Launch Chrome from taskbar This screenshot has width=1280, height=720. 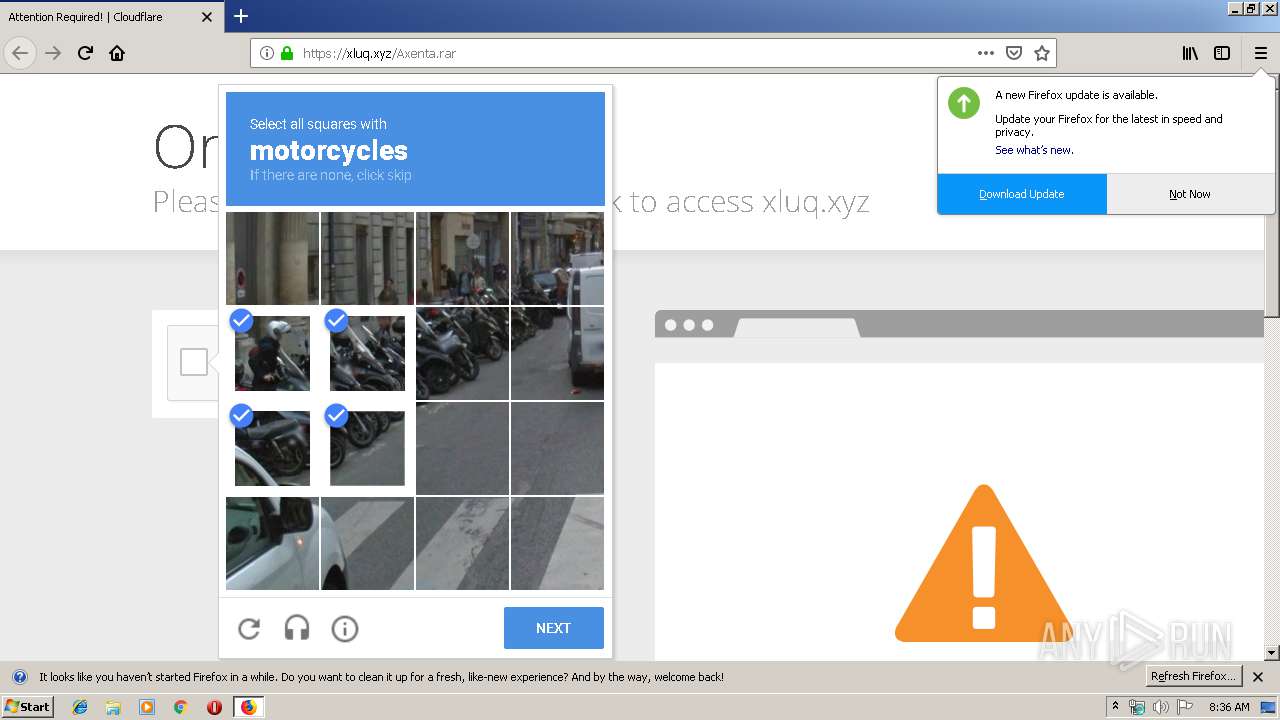(181, 707)
